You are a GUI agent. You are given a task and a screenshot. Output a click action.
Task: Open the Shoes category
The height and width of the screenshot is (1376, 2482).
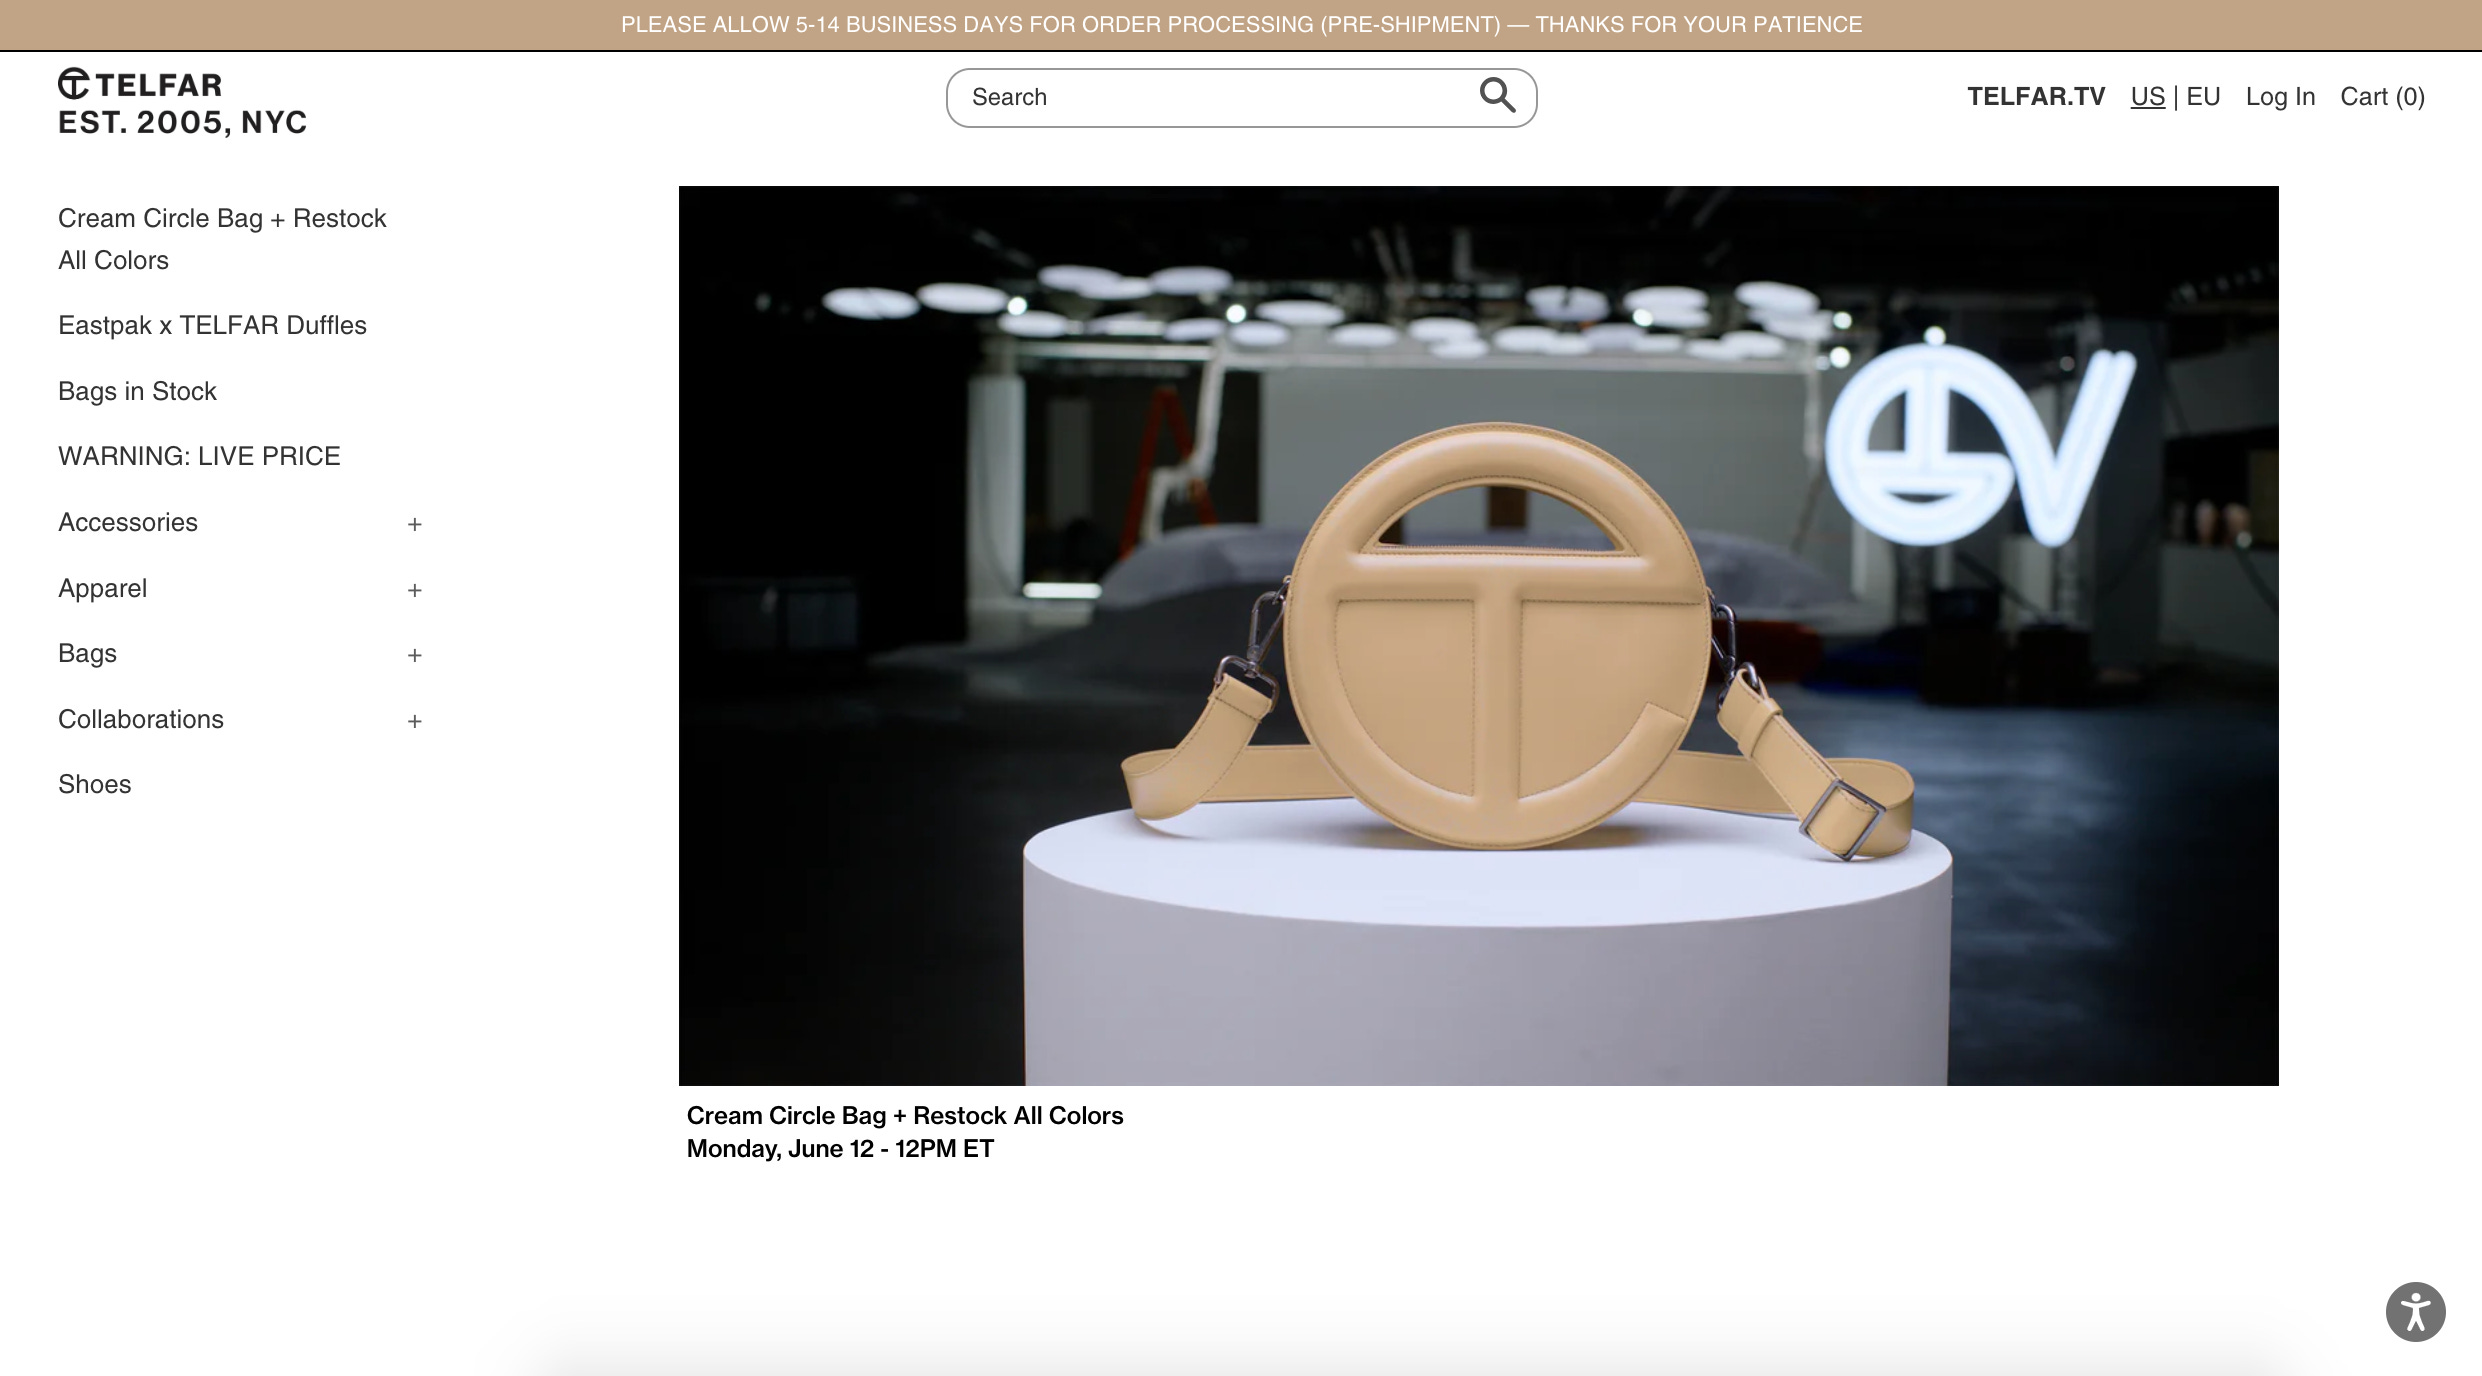point(94,784)
